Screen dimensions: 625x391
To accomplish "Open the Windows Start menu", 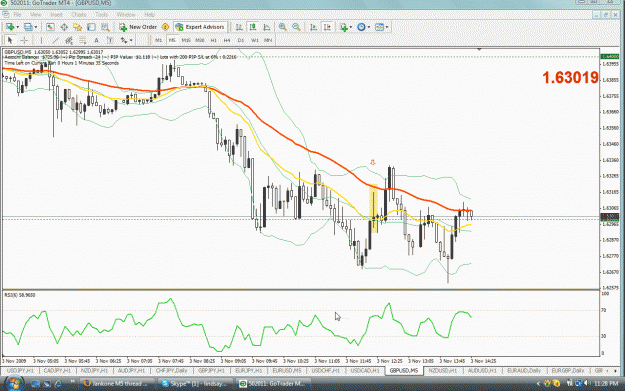I will pyautogui.click(x=13, y=384).
